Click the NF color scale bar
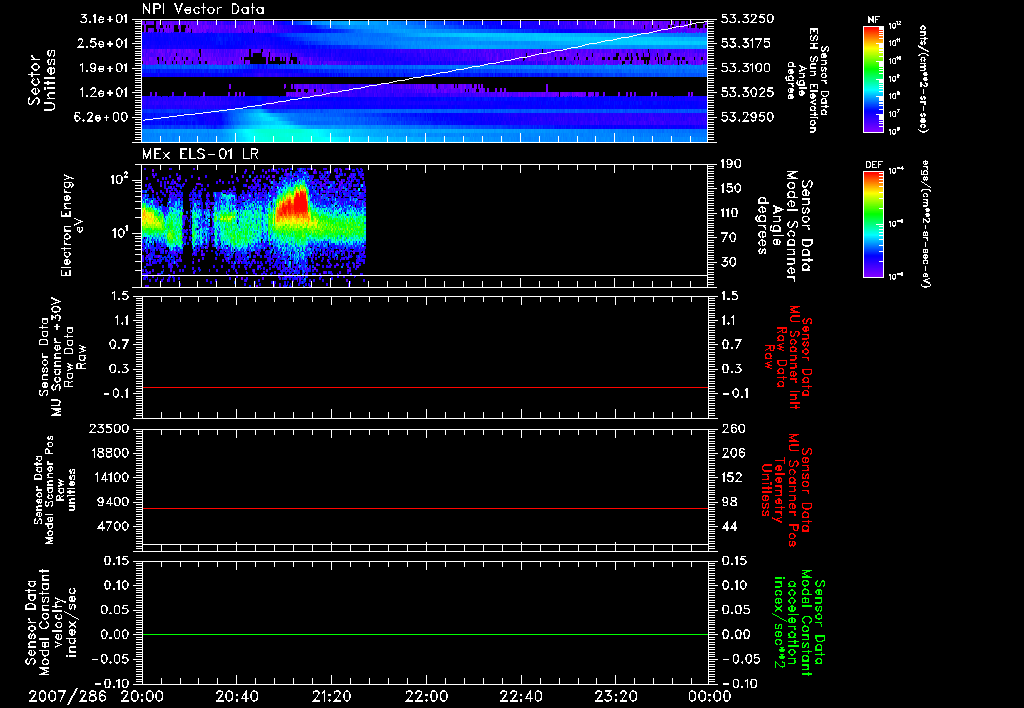 tap(873, 78)
